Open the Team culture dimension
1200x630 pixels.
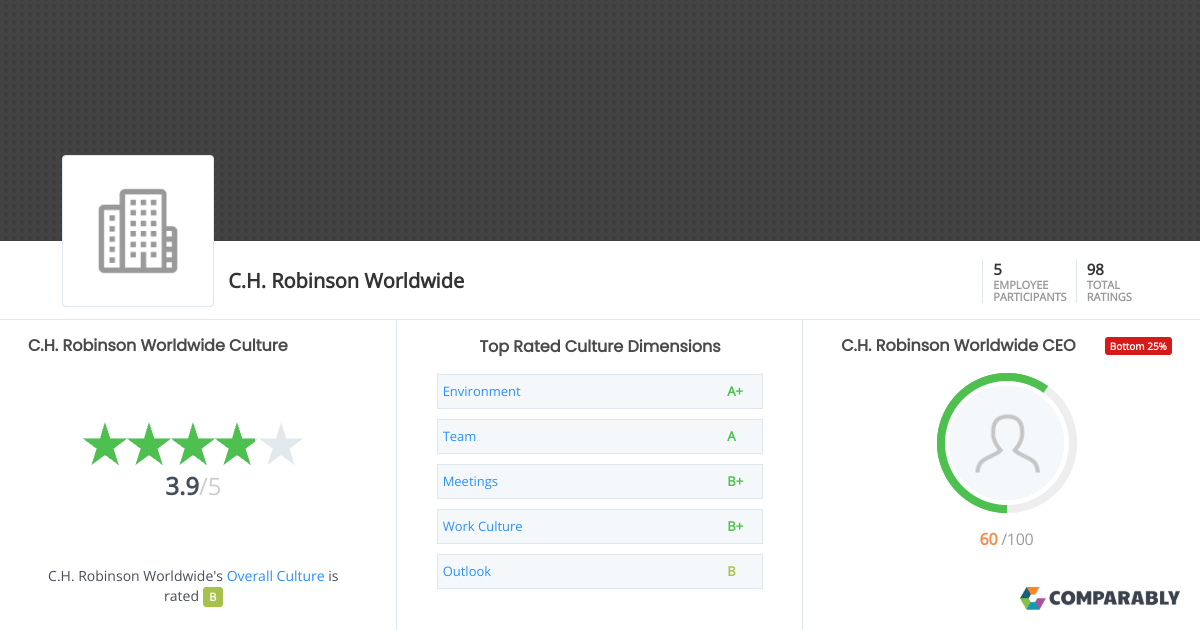point(459,436)
